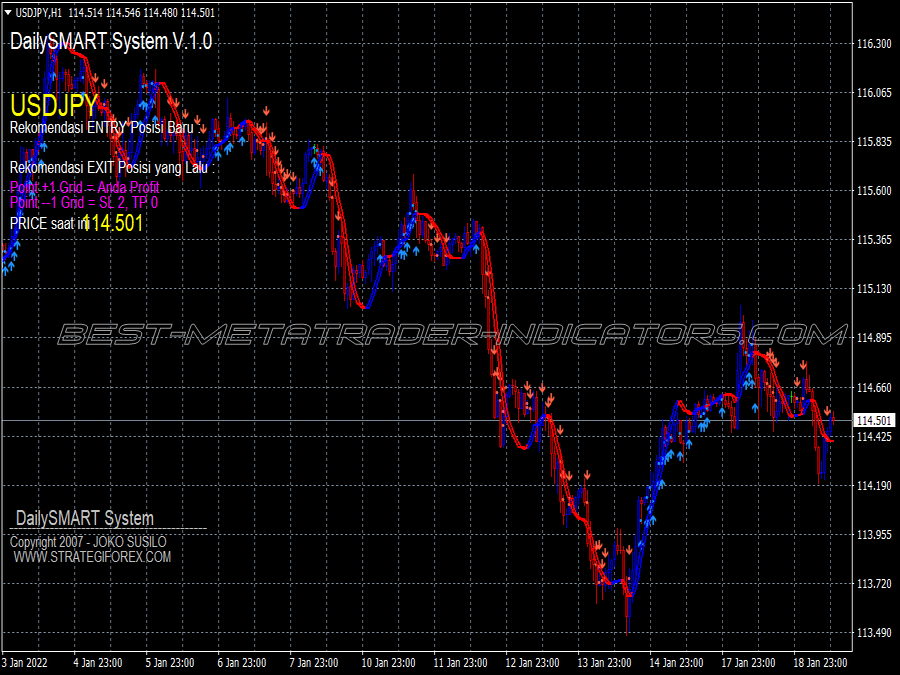Click the 17 Jan 23:00 time axis label
900x675 pixels.
748,663
